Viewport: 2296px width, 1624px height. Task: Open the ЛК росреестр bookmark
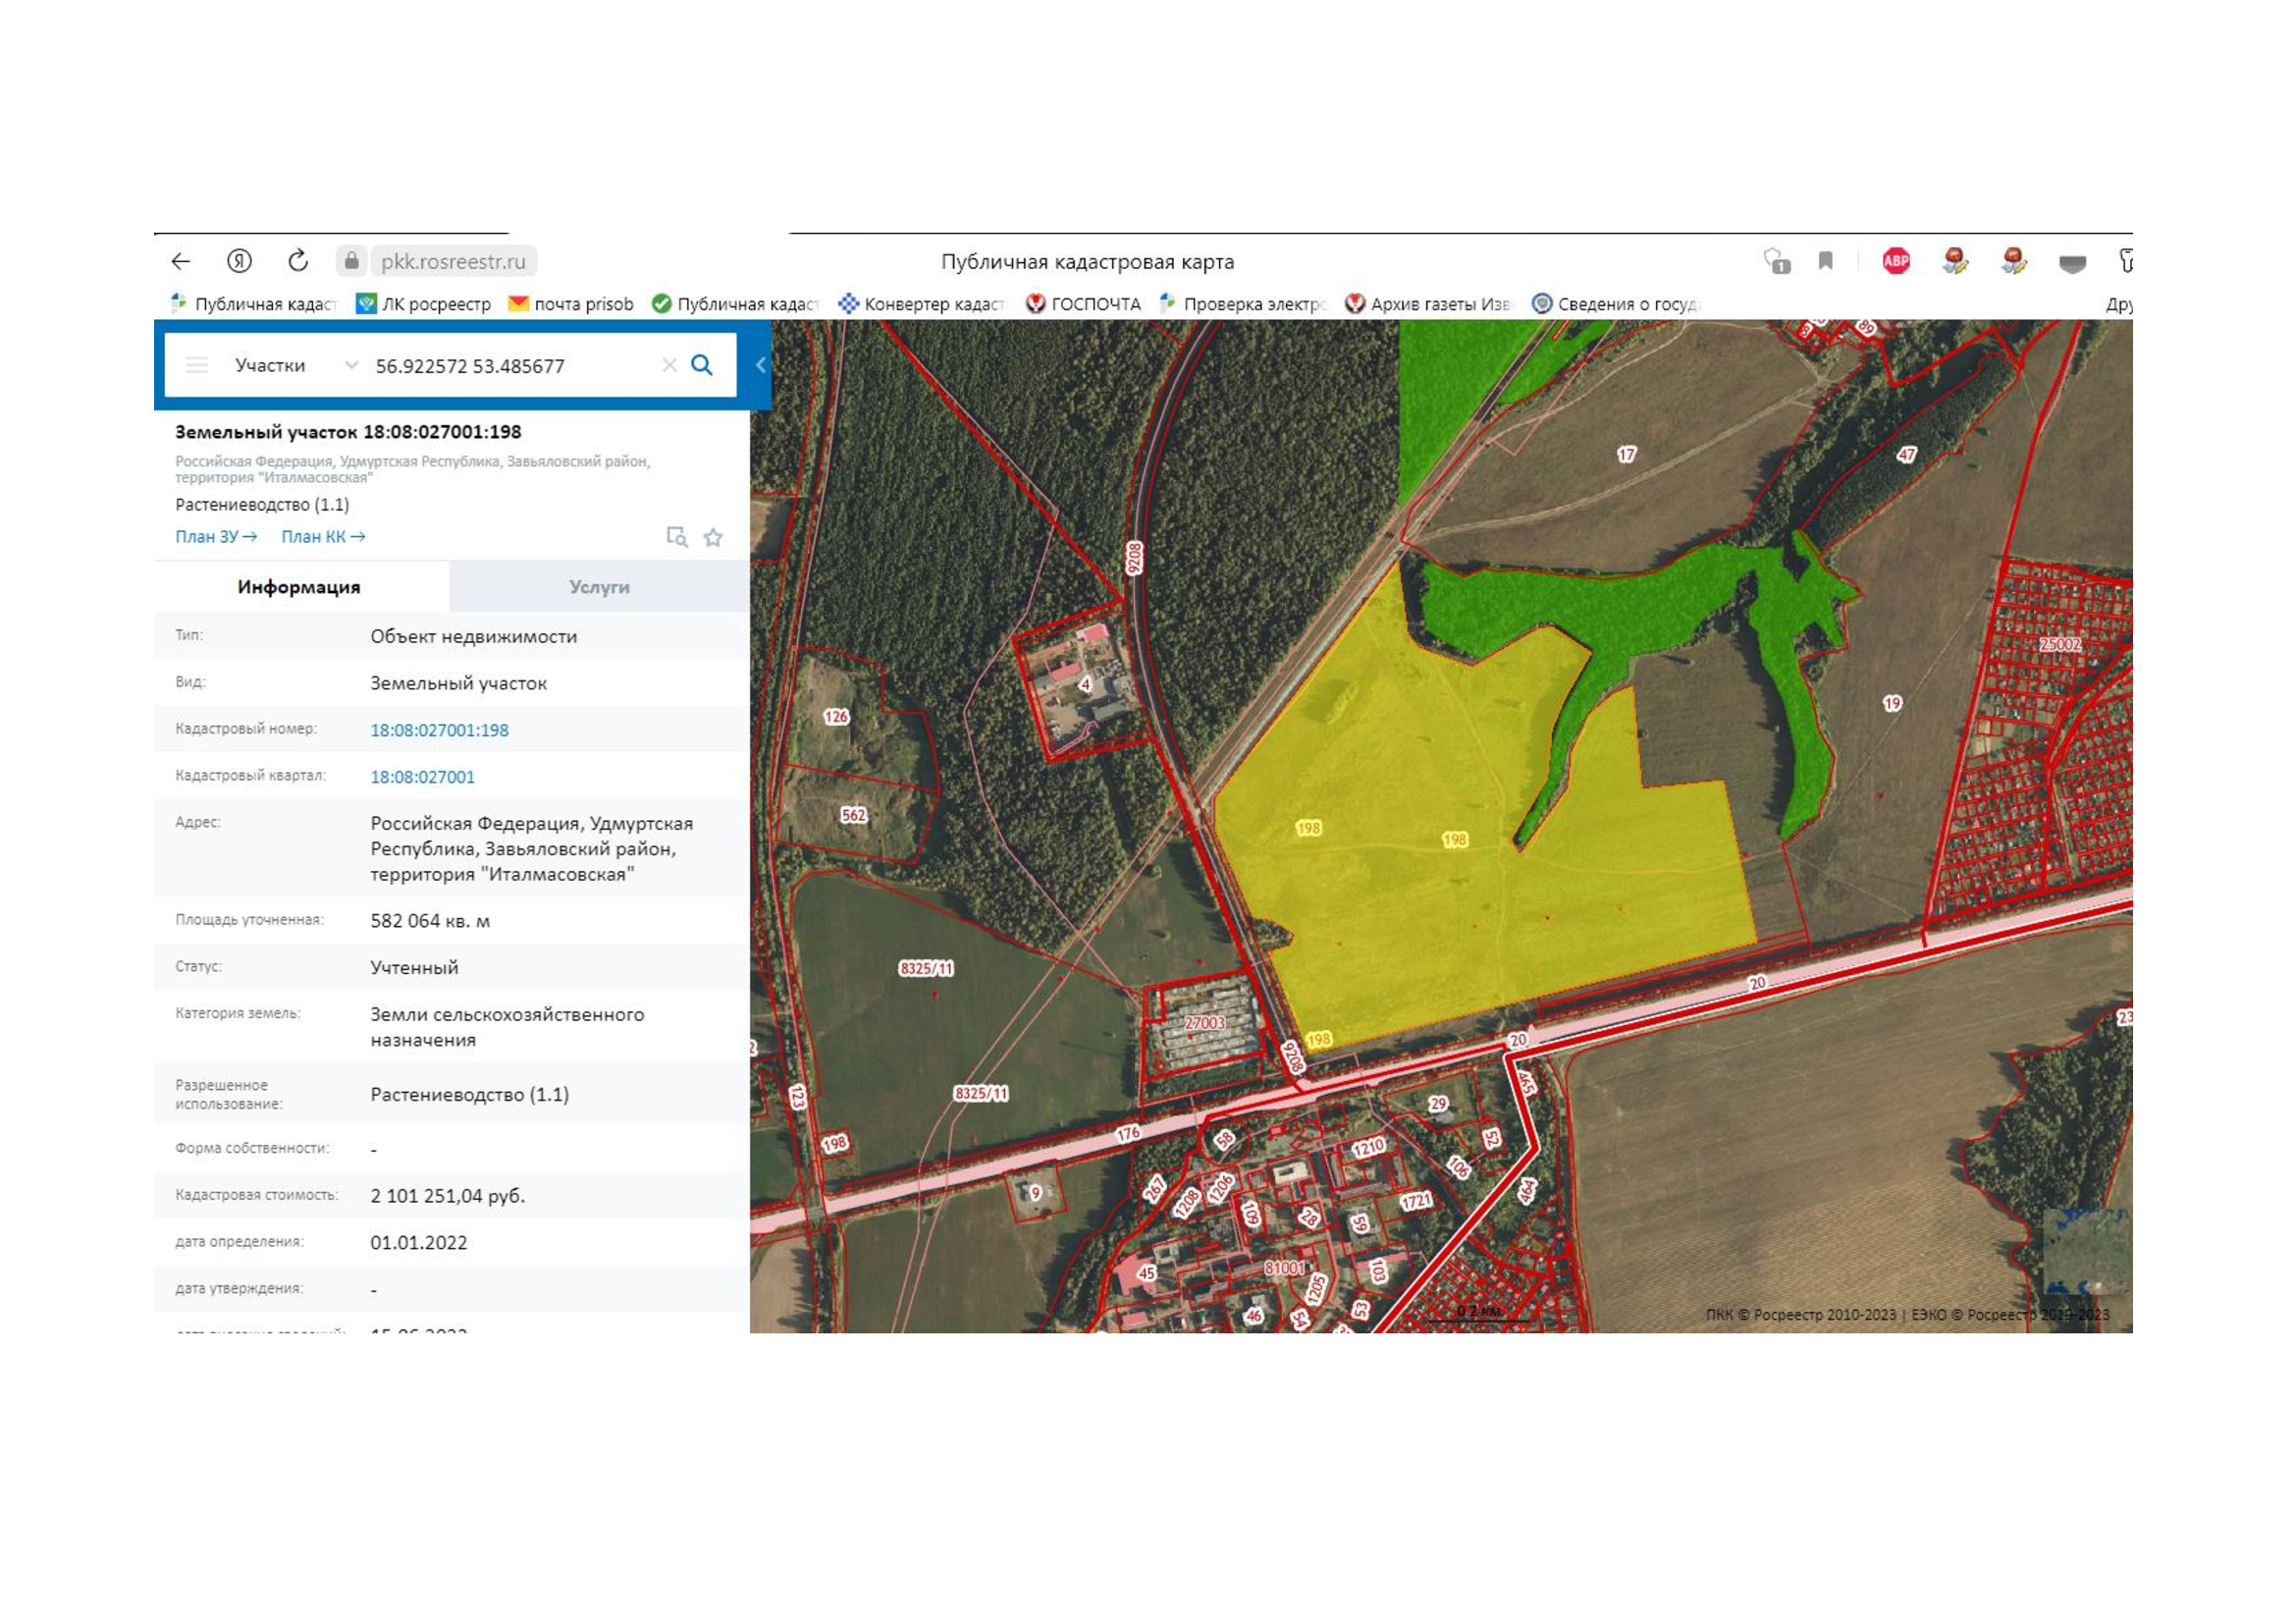pos(424,304)
